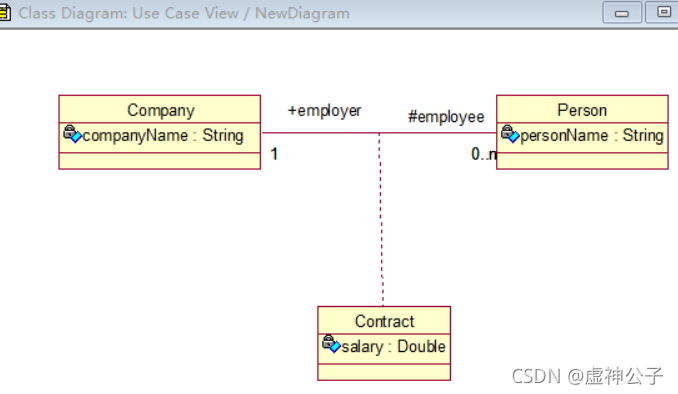Click the multiplicity 1 label near Company

274,154
